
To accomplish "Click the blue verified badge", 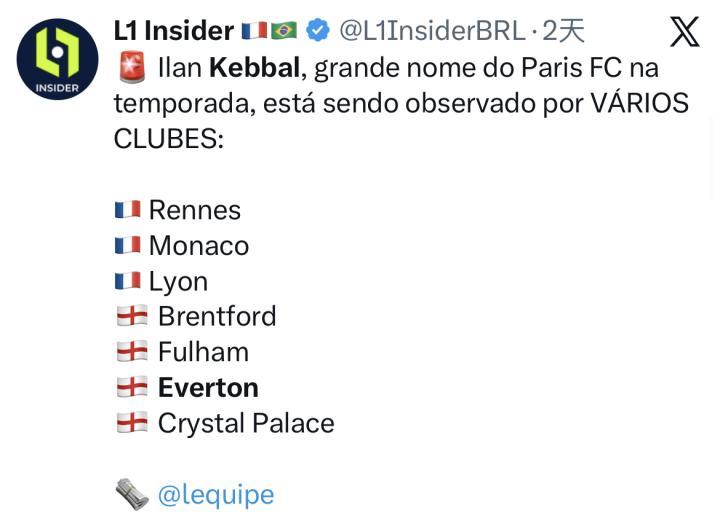I will pos(317,31).
